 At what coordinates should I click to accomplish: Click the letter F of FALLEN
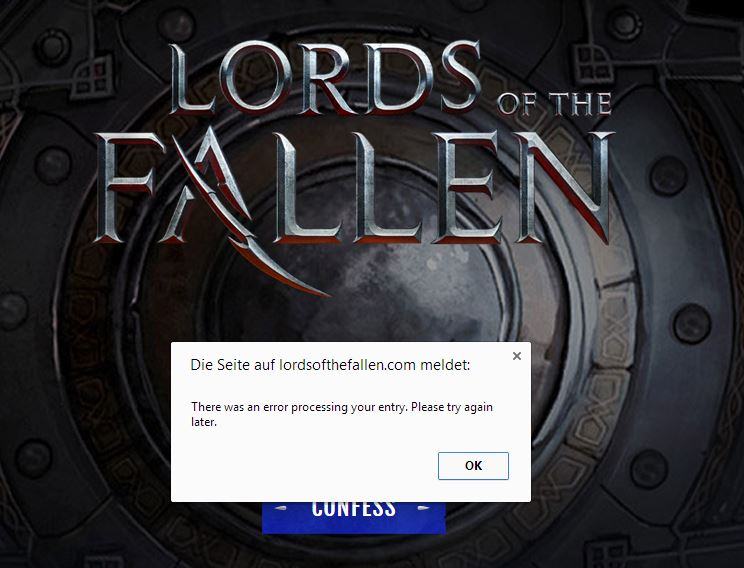(x=127, y=187)
